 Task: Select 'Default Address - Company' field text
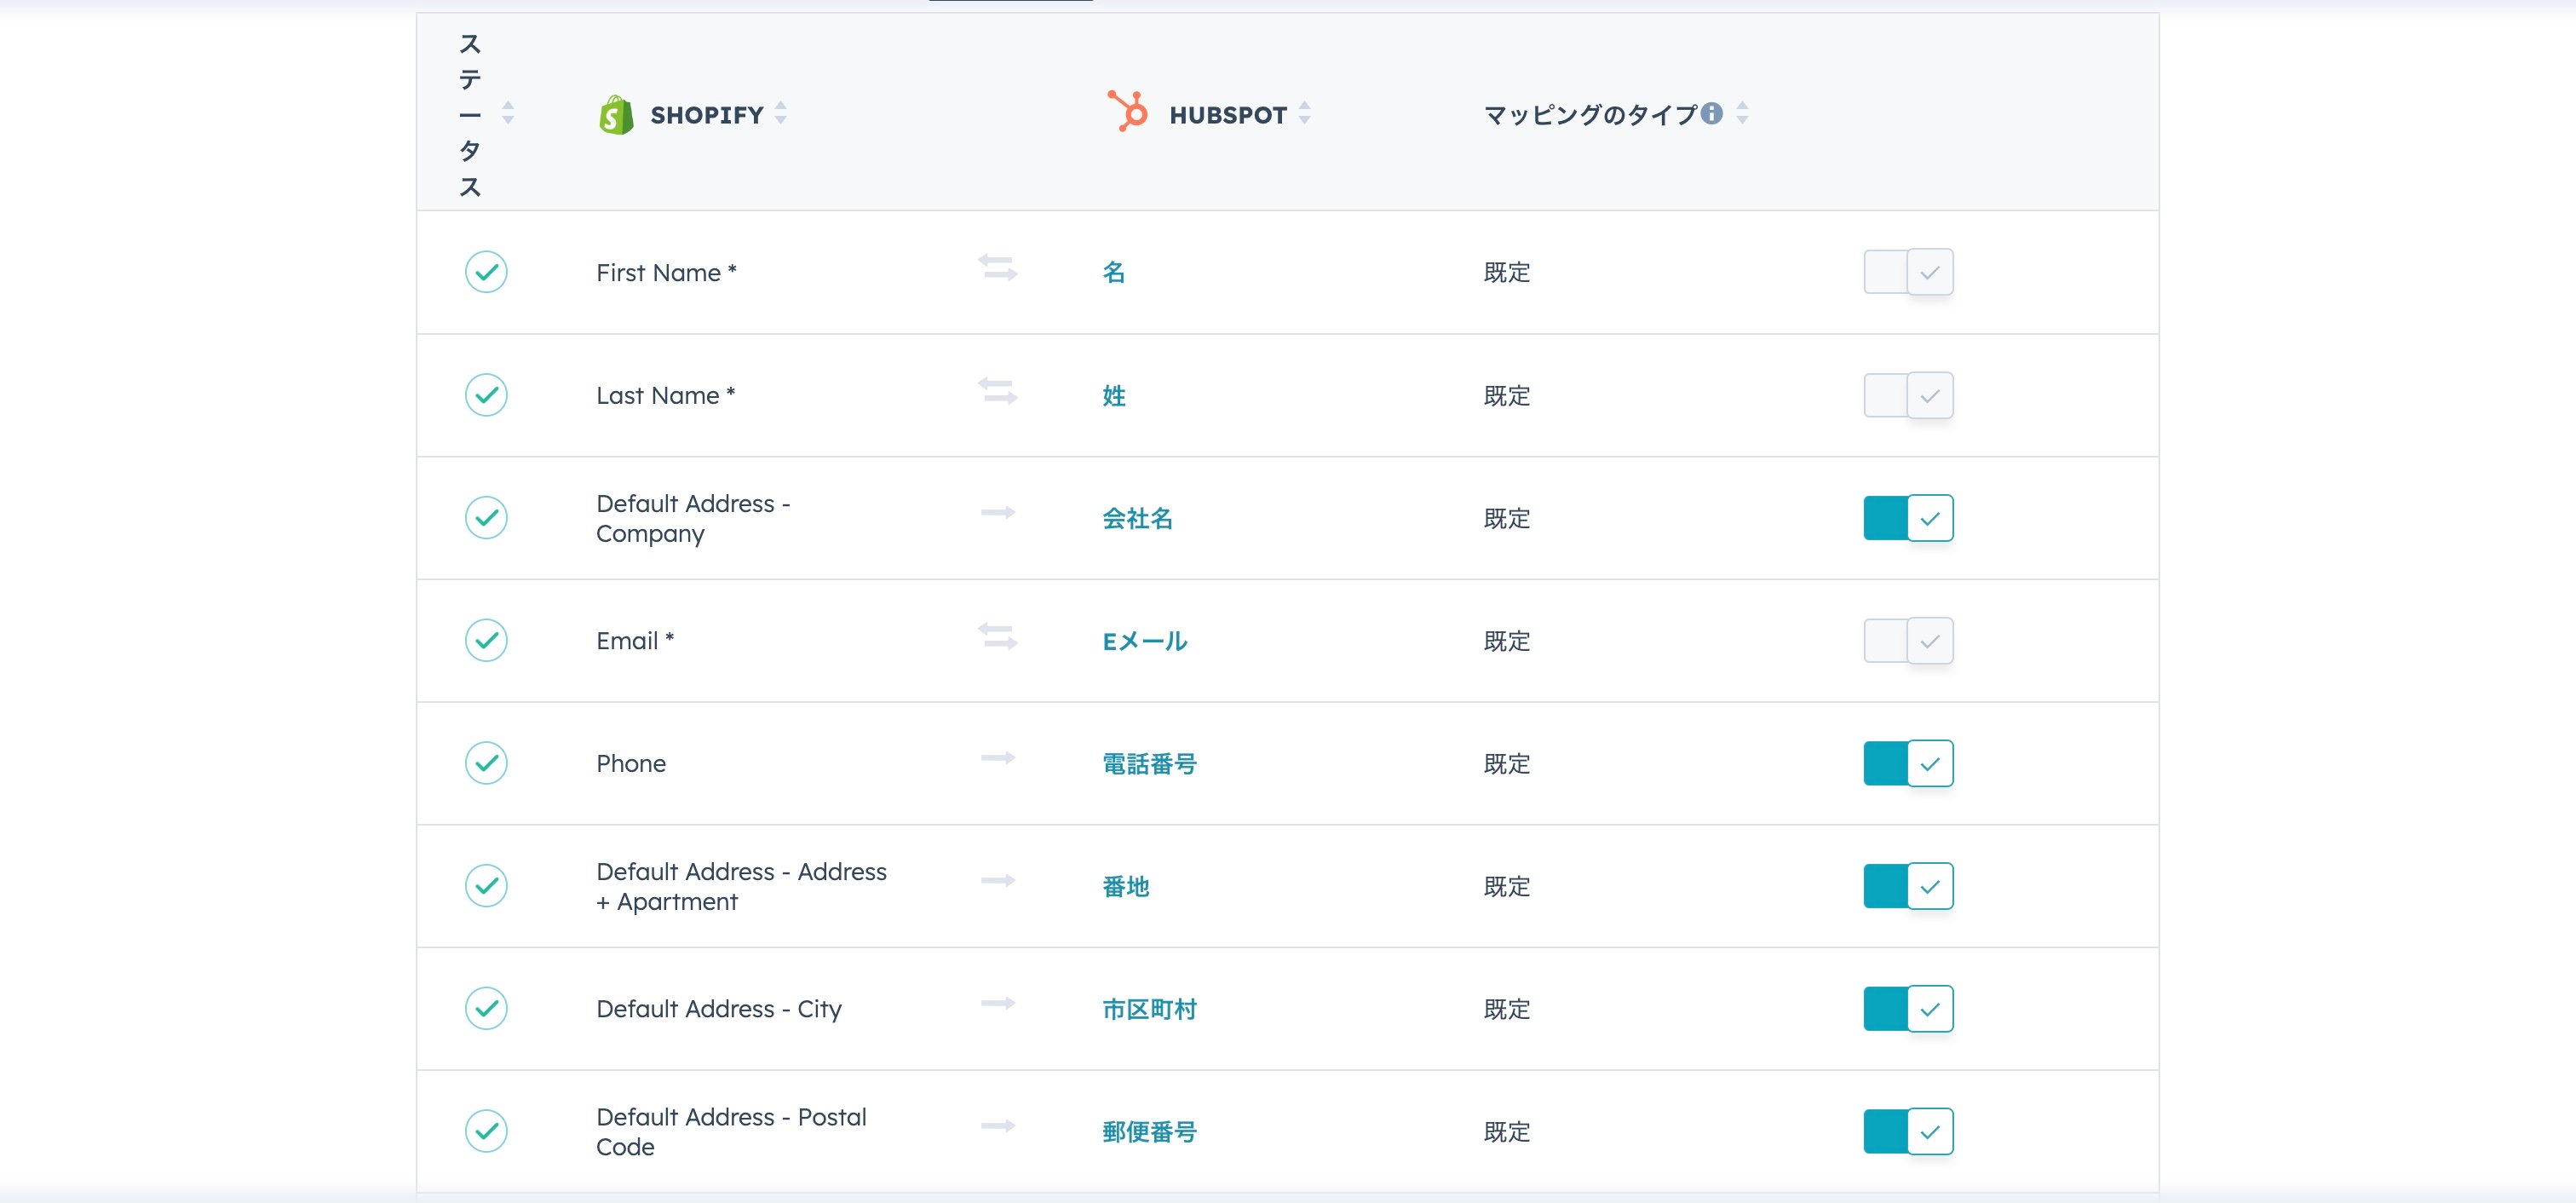(x=694, y=518)
